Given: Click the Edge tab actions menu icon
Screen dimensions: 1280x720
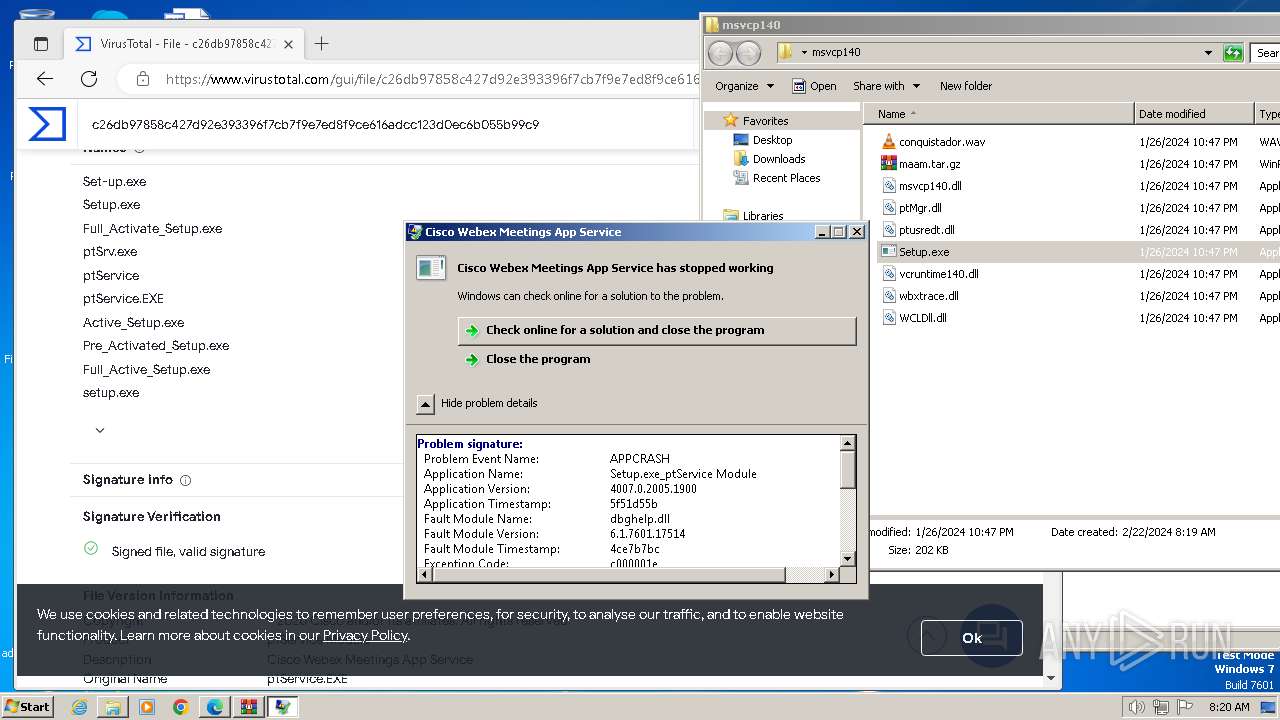Looking at the screenshot, I should (41, 44).
